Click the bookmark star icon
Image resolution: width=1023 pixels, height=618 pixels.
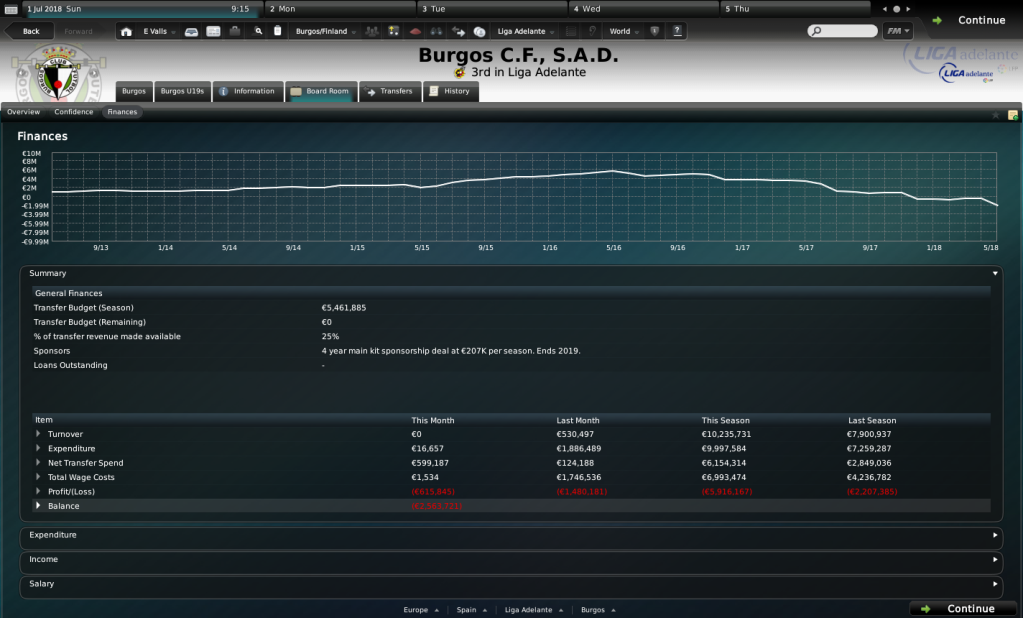pyautogui.click(x=996, y=115)
